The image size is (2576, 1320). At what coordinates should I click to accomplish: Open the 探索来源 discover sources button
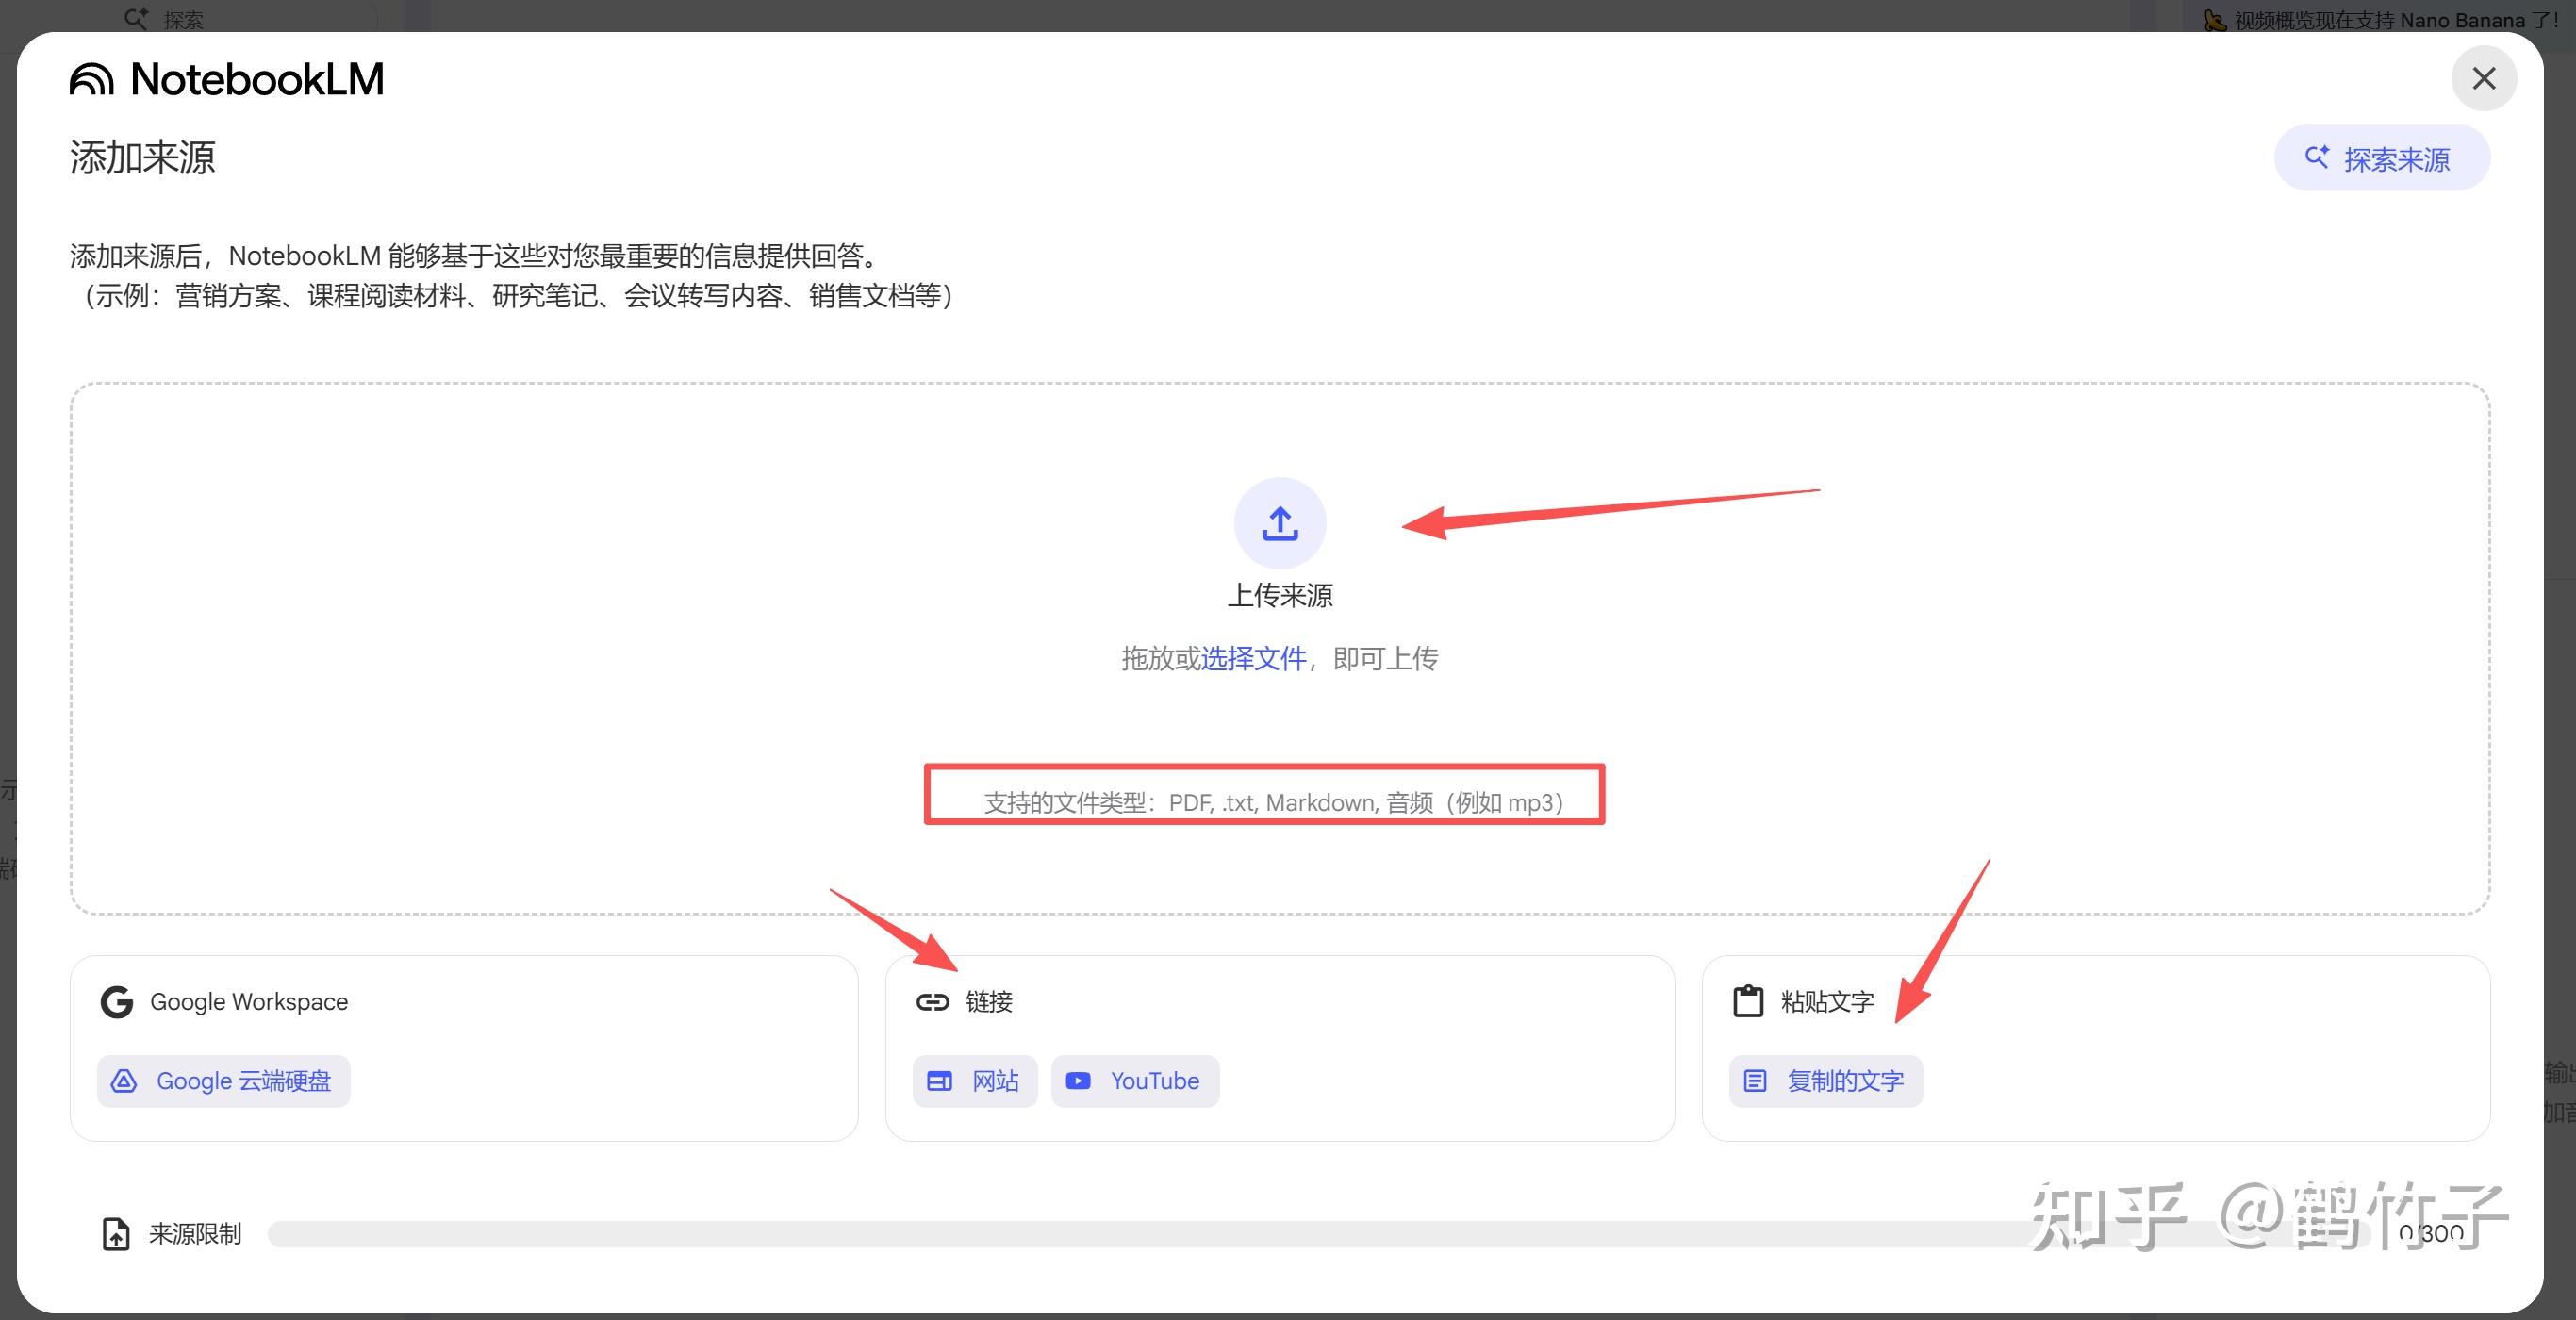(2381, 158)
